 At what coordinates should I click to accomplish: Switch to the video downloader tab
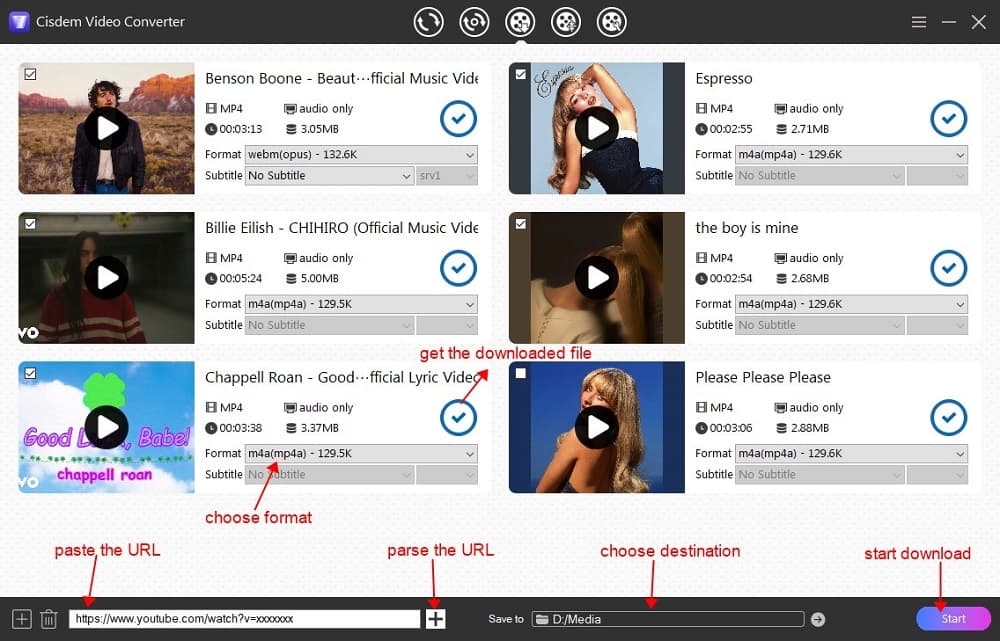pyautogui.click(x=520, y=20)
